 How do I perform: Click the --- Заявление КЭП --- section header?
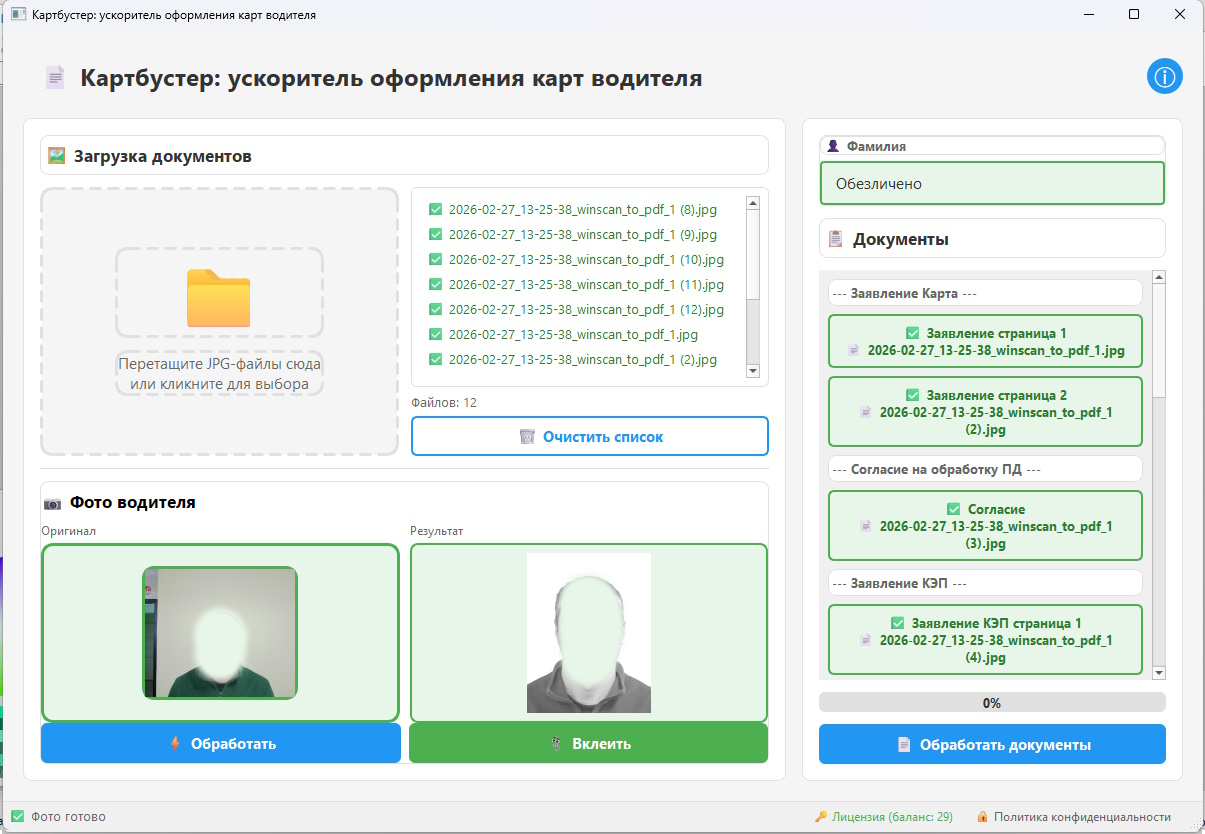point(985,582)
